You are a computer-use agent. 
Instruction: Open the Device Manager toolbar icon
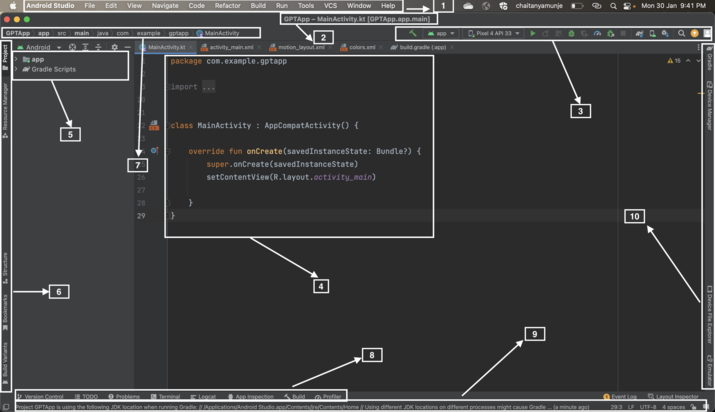(652, 33)
